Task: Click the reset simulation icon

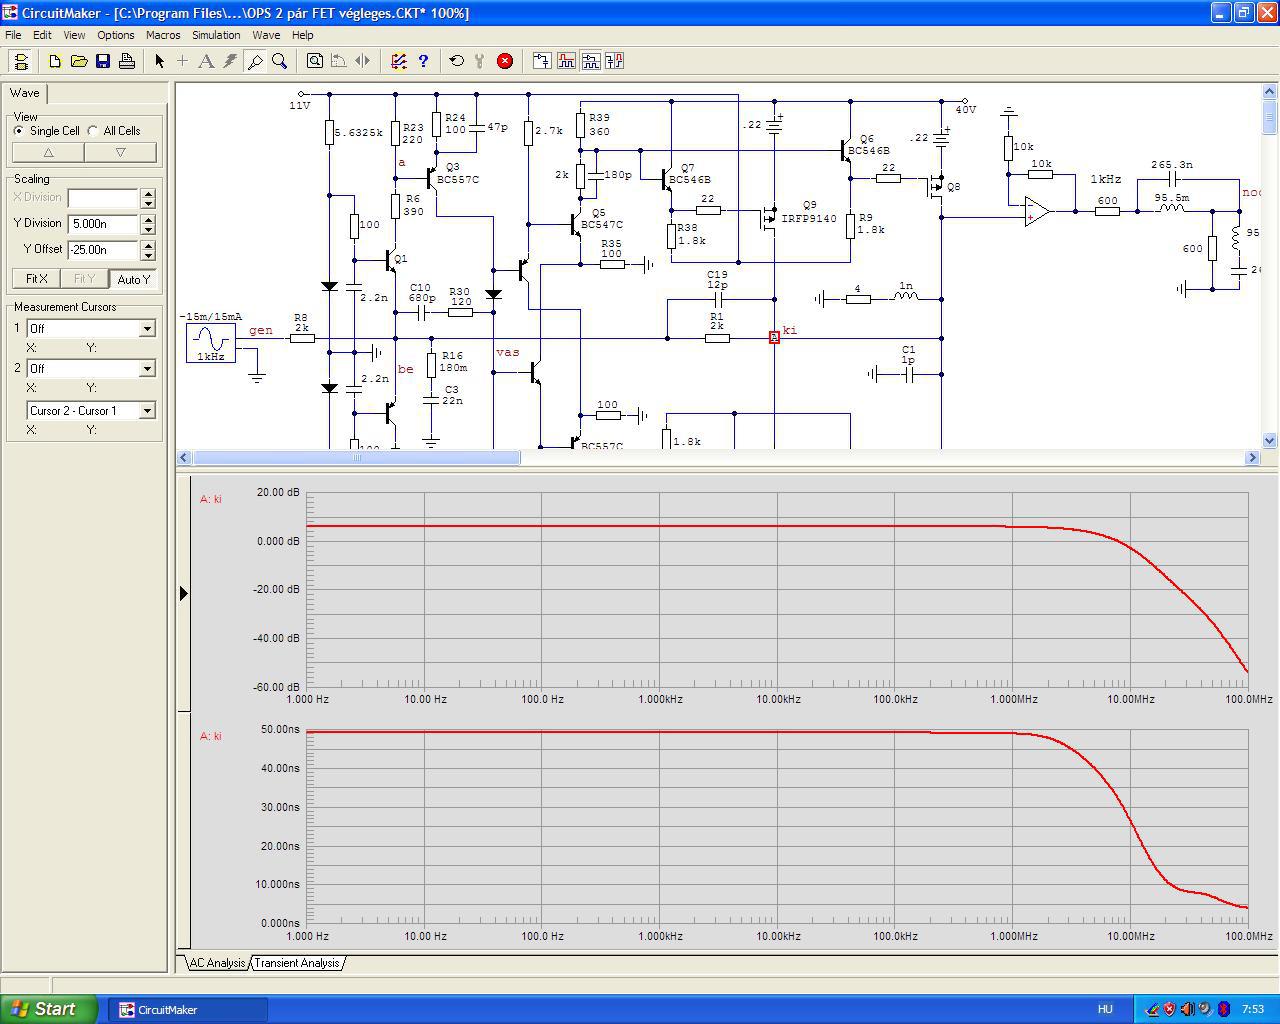Action: tap(457, 61)
